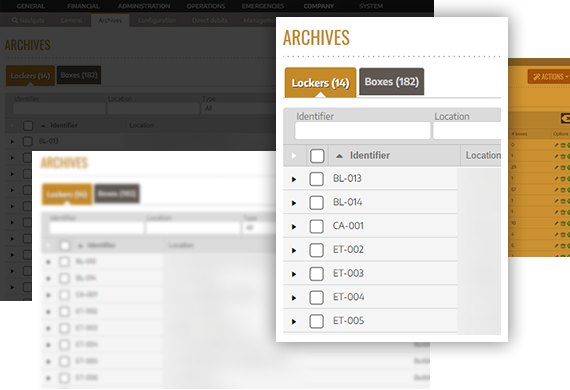This screenshot has width=570, height=390.
Task: Click the pencil edit icon in the 0 boxes row
Action: point(556,145)
